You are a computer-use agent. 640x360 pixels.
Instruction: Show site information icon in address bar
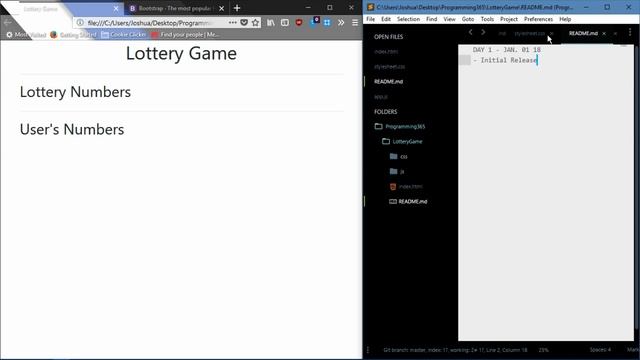80,23
